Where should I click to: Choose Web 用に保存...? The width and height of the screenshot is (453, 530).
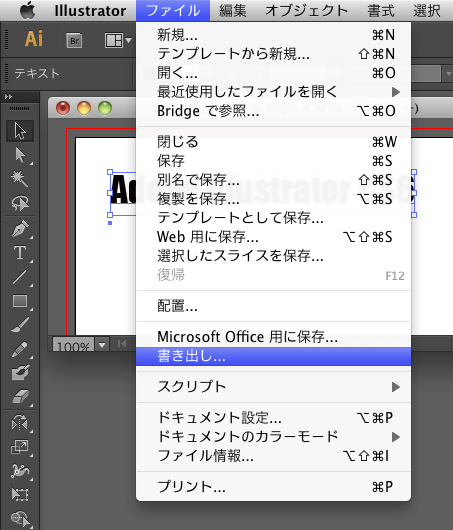(x=273, y=237)
